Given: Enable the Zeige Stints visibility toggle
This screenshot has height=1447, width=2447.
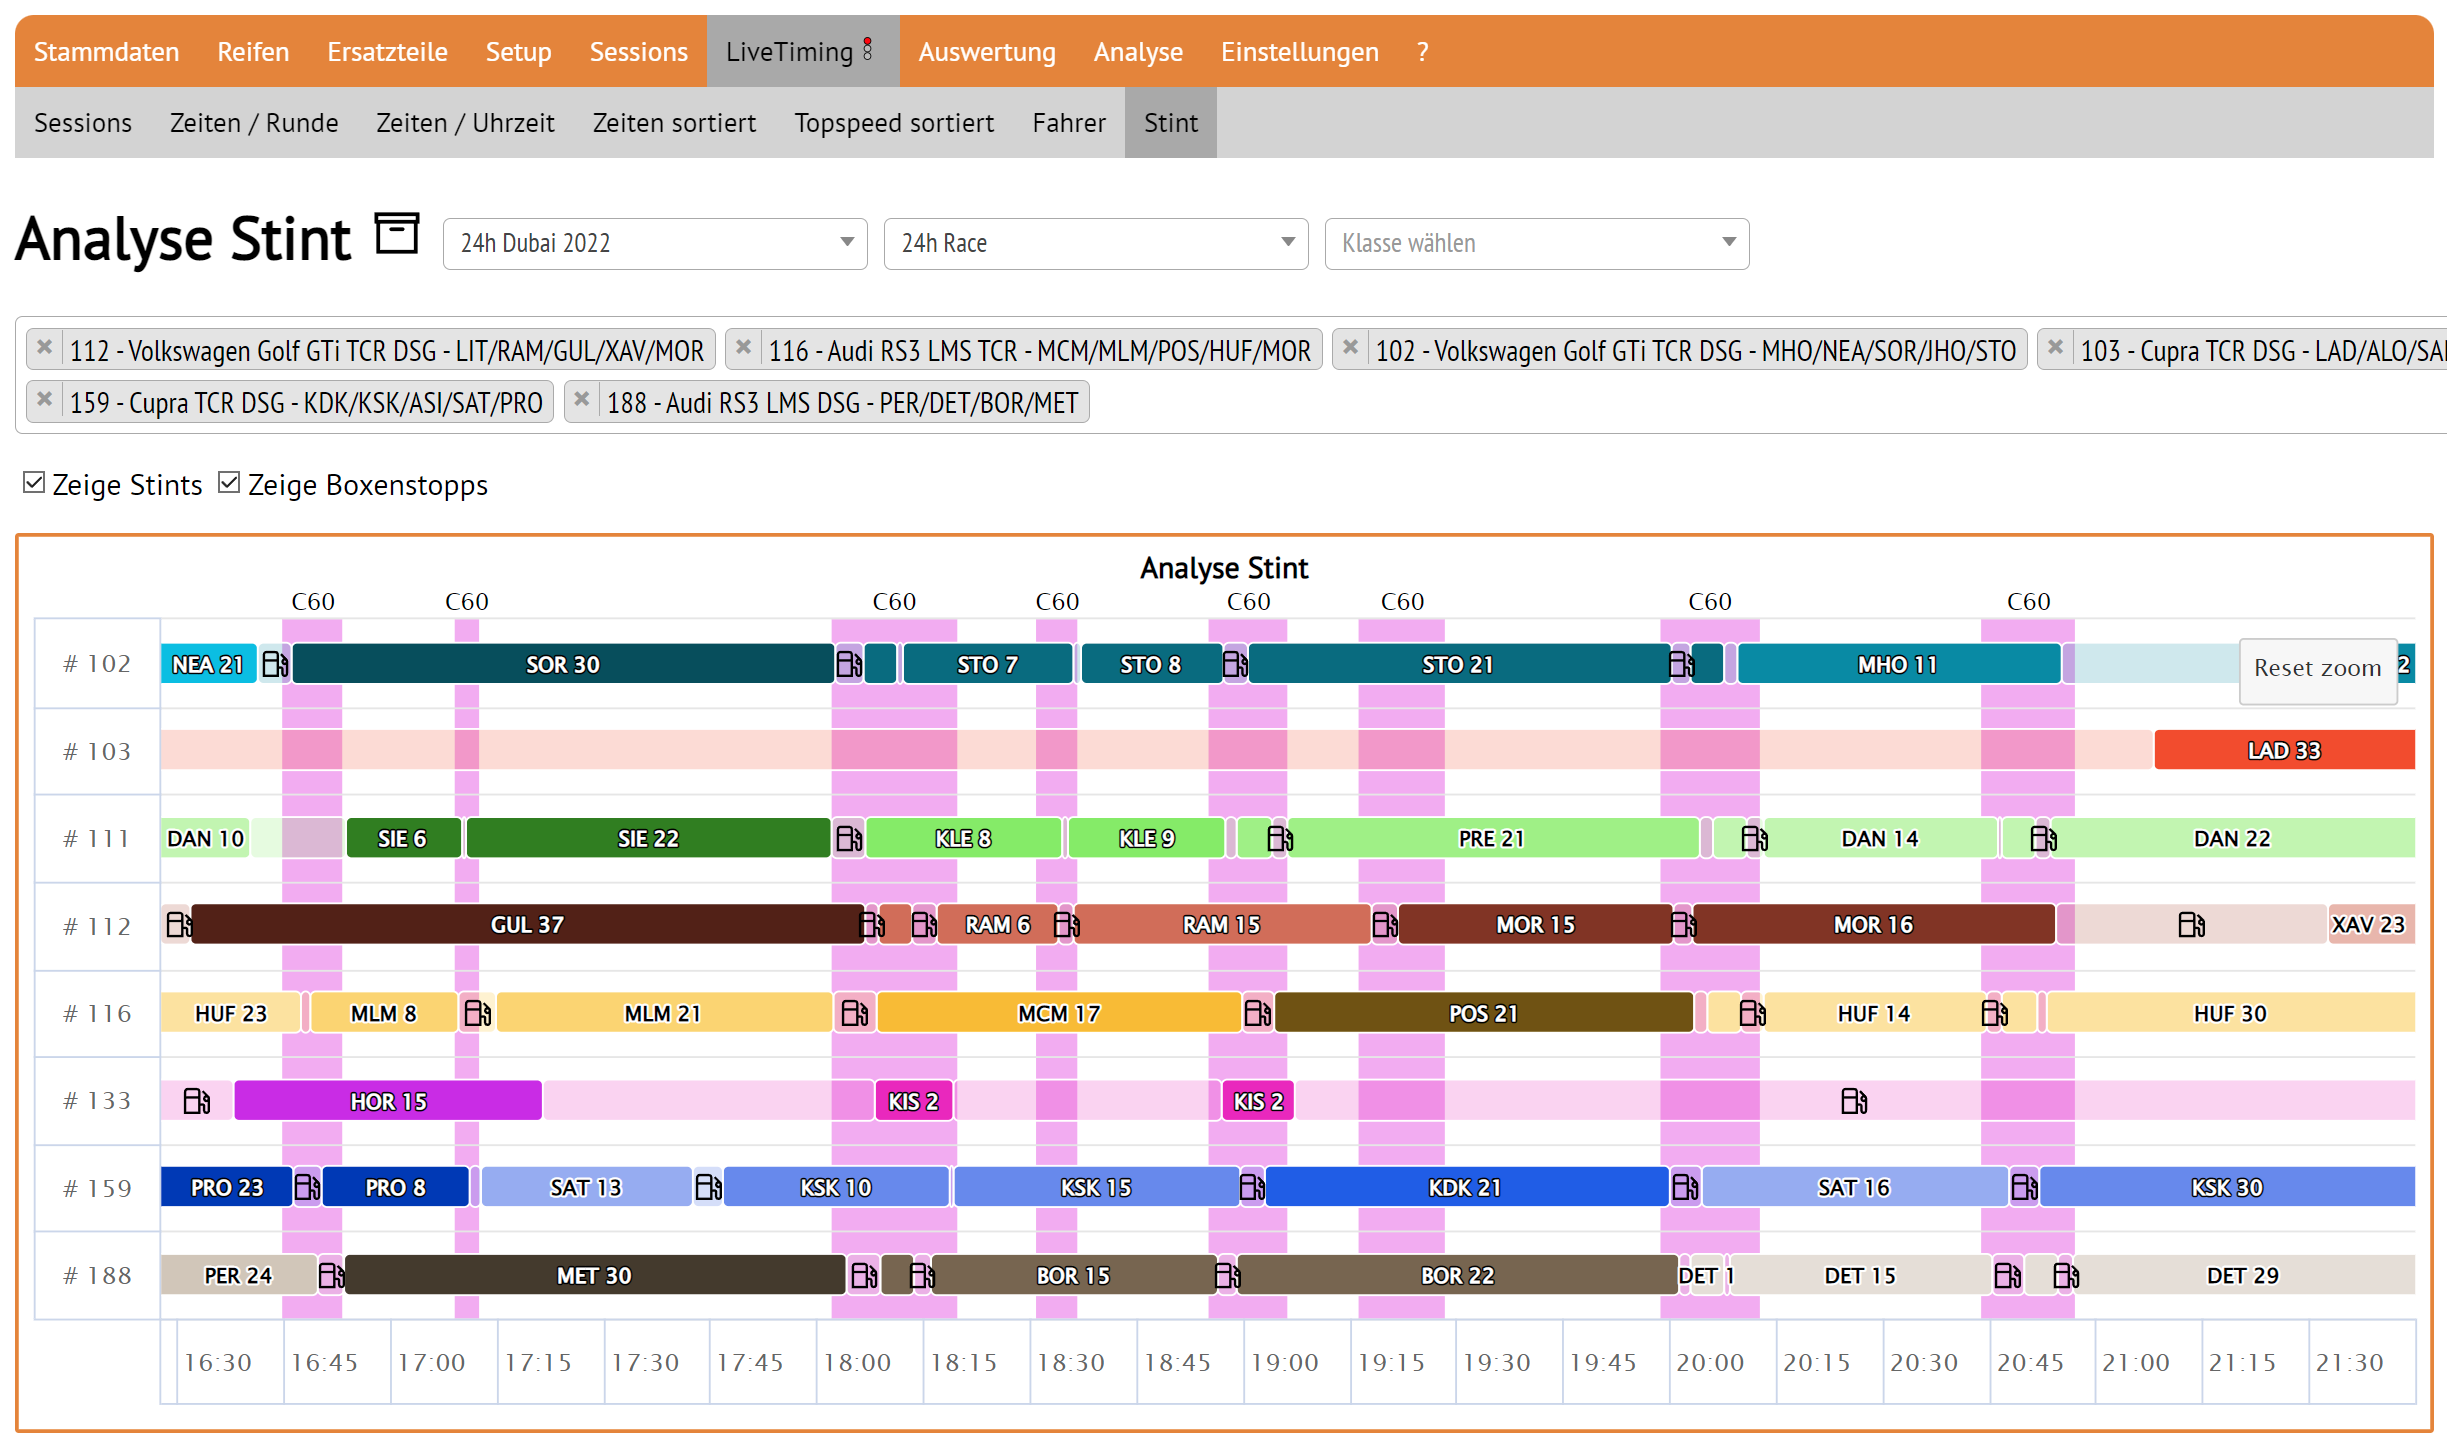Looking at the screenshot, I should click(38, 484).
